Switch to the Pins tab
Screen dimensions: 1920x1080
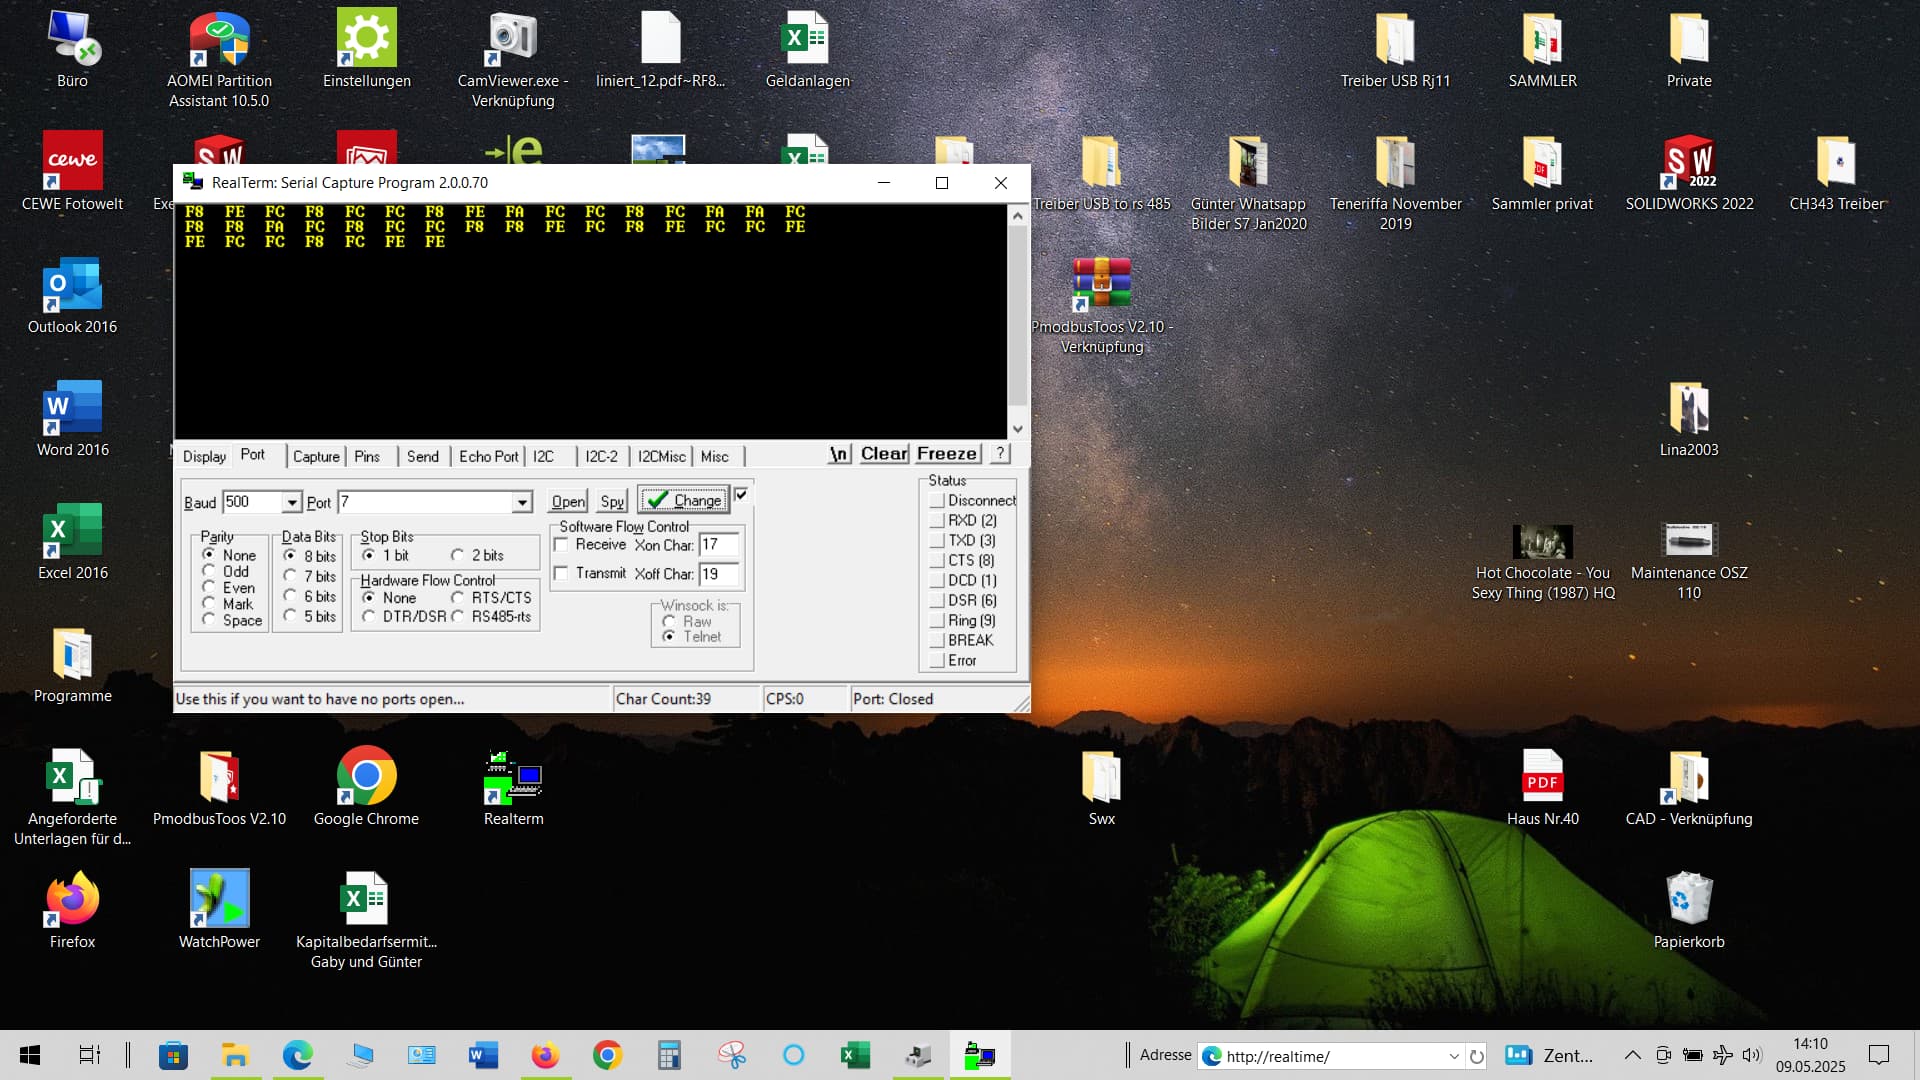[x=367, y=456]
